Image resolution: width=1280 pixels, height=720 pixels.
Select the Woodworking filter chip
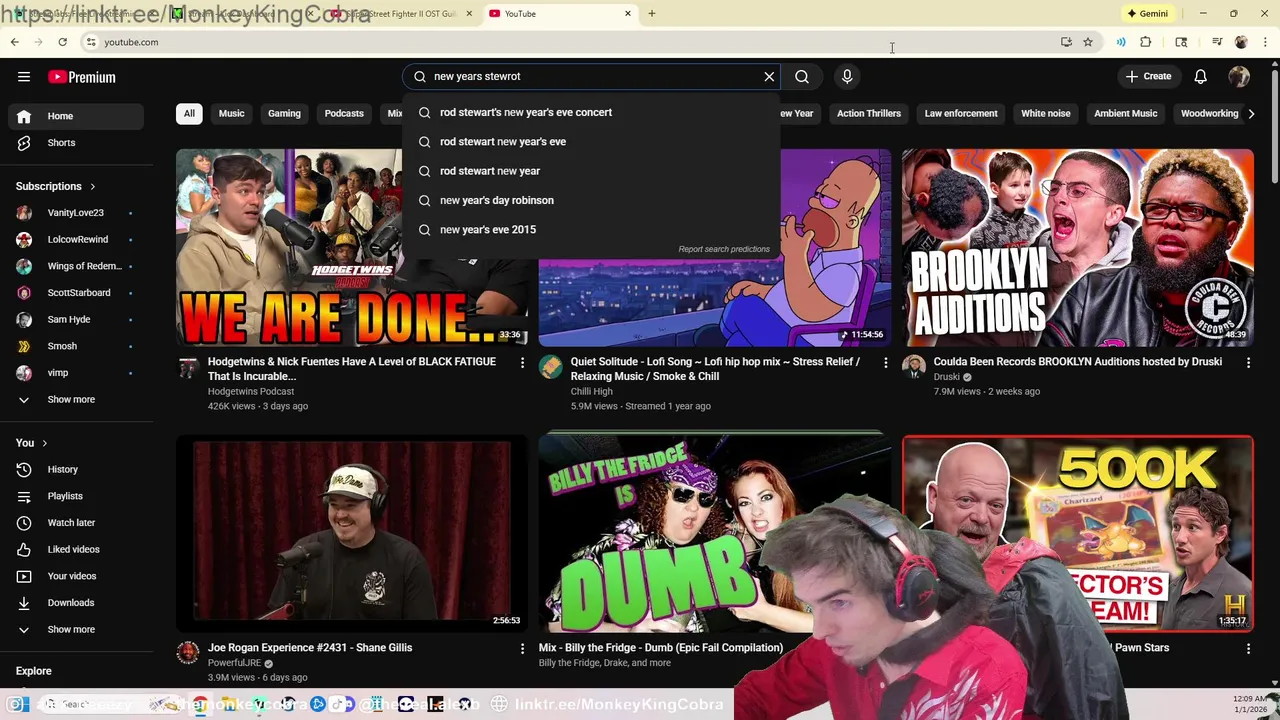1209,113
